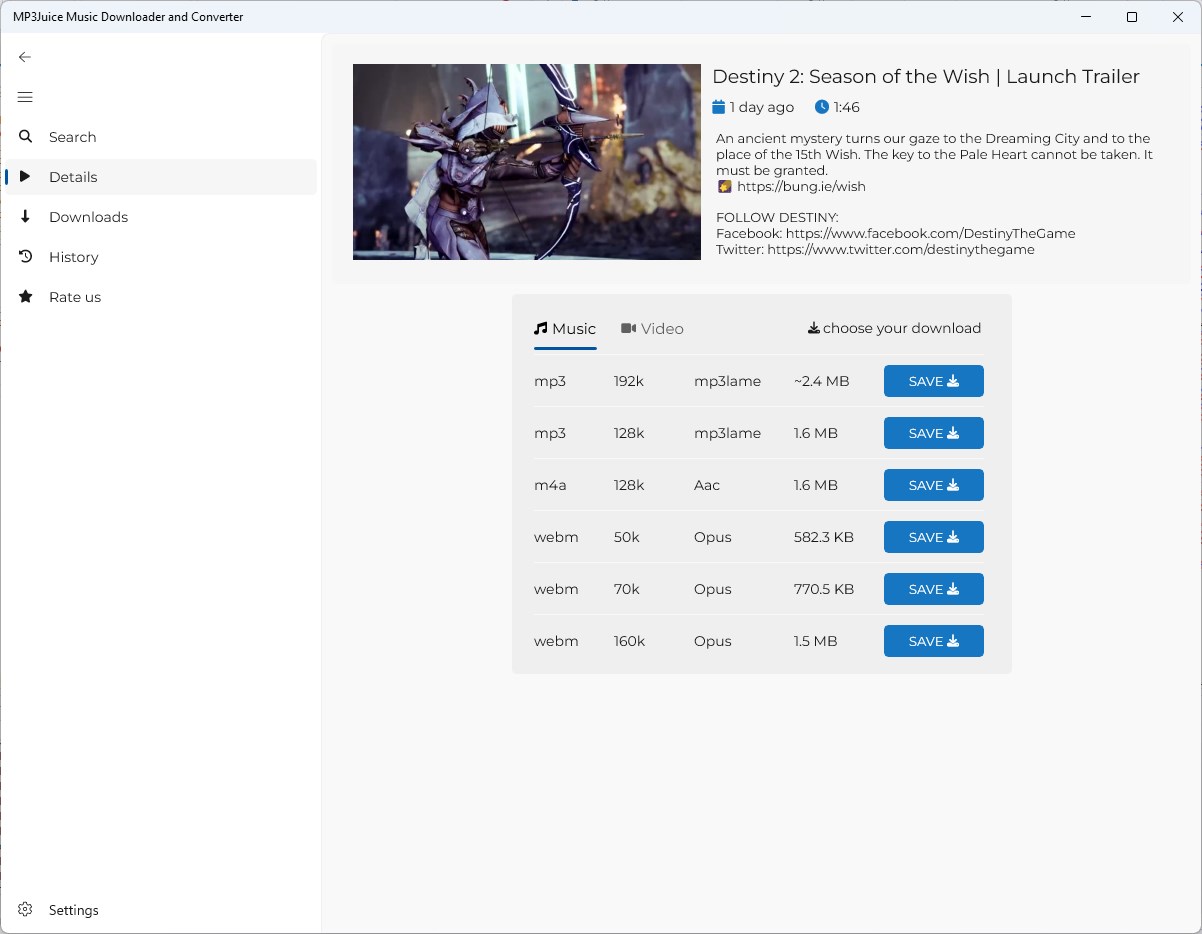Click the Settings gear icon
The image size is (1202, 934).
coord(26,910)
